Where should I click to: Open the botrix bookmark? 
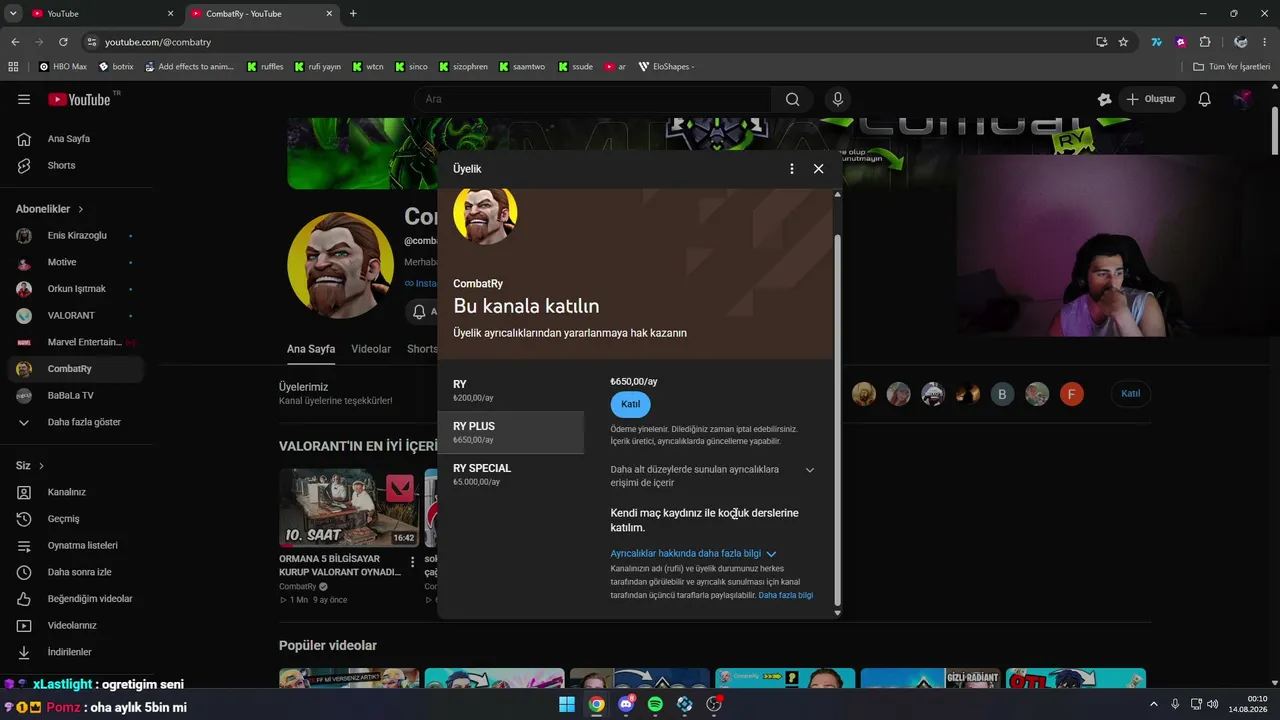click(115, 67)
